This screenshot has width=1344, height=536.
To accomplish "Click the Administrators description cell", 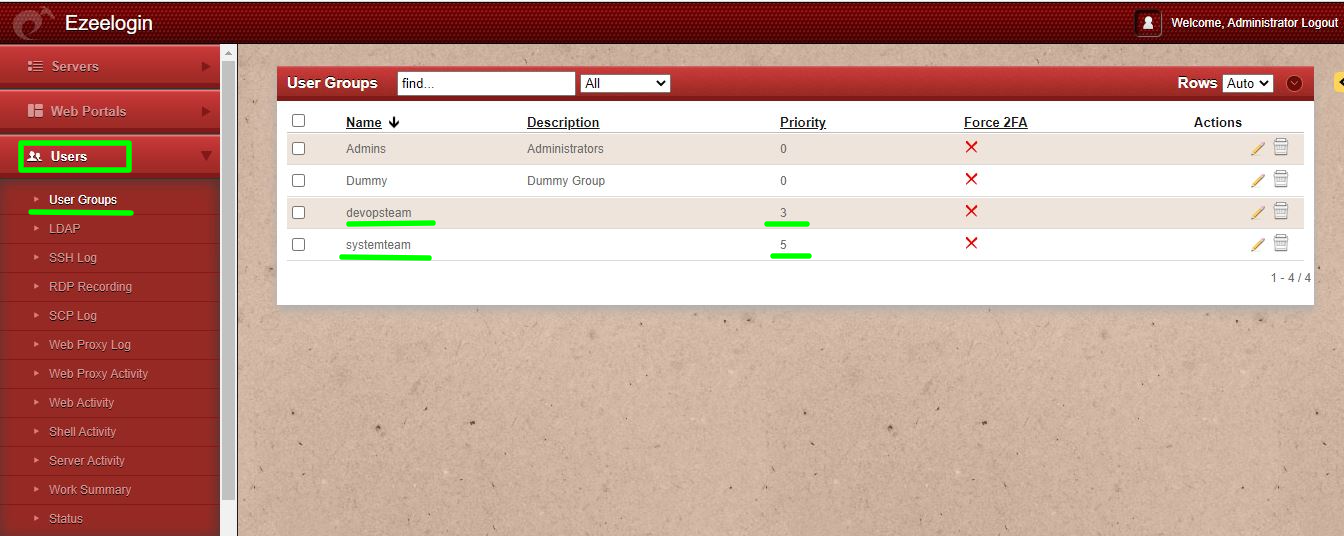I will click(565, 149).
